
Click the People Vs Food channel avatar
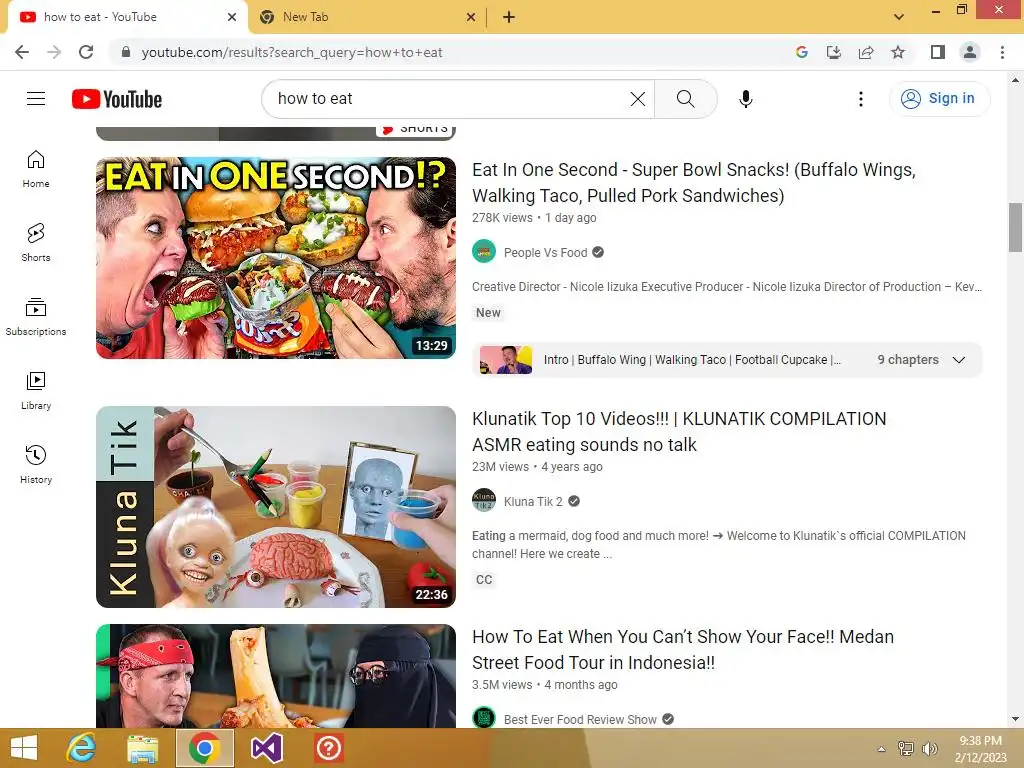[484, 251]
